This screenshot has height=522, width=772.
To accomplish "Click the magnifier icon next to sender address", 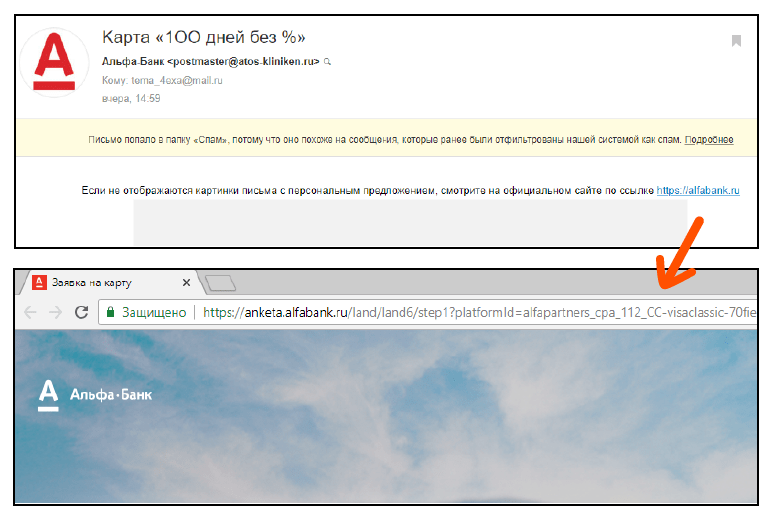I will [327, 62].
